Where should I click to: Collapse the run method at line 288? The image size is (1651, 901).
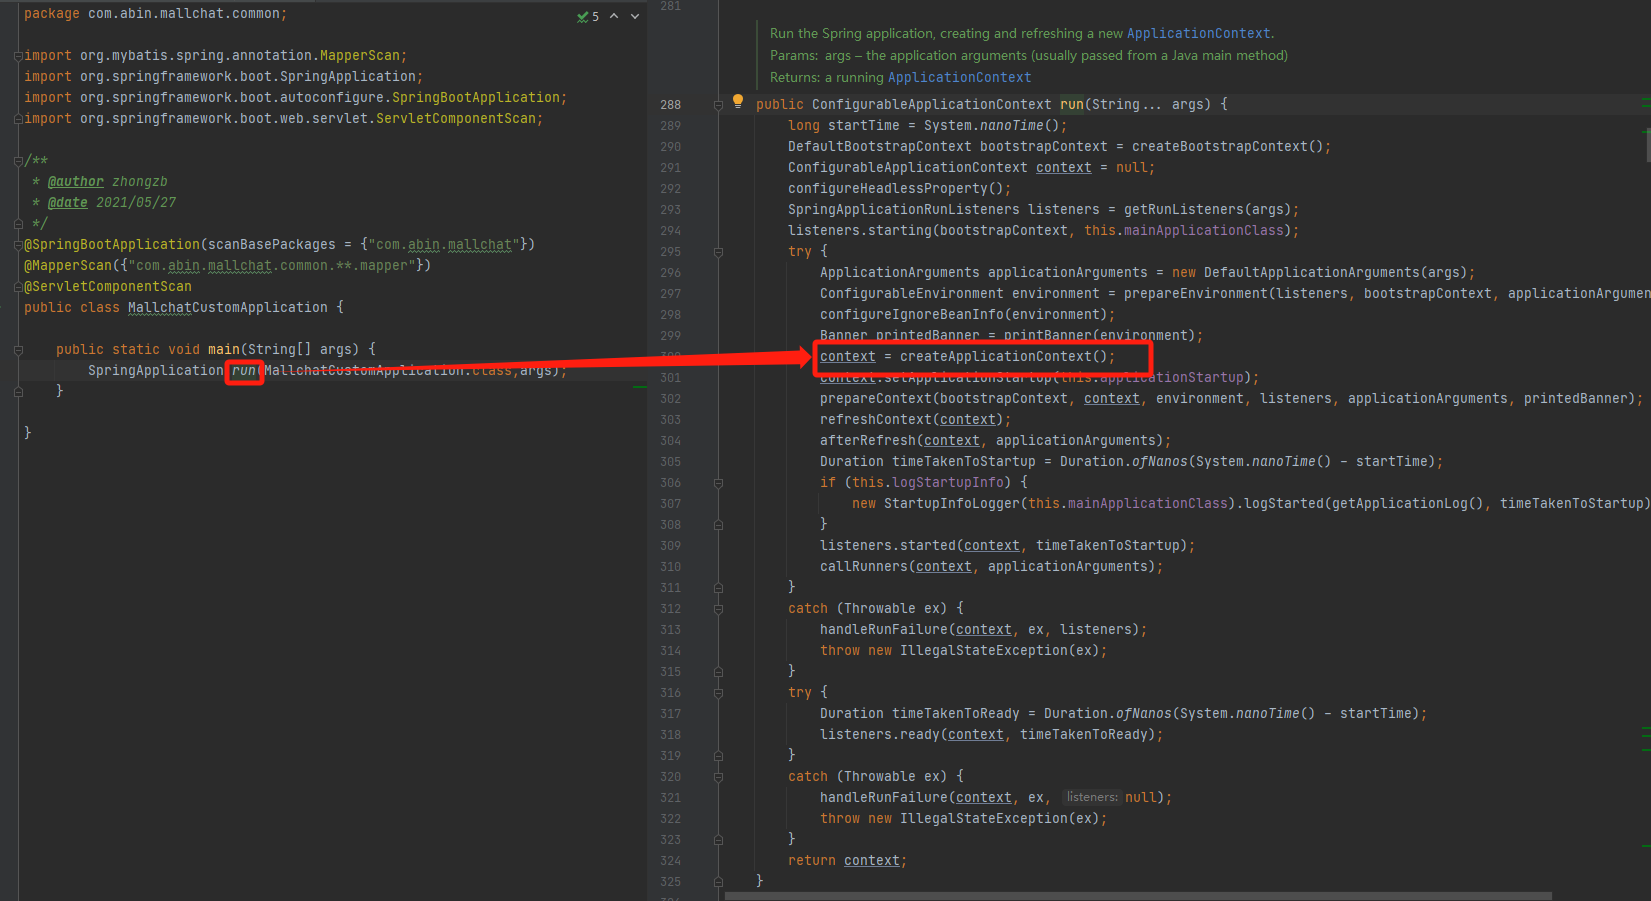point(718,105)
